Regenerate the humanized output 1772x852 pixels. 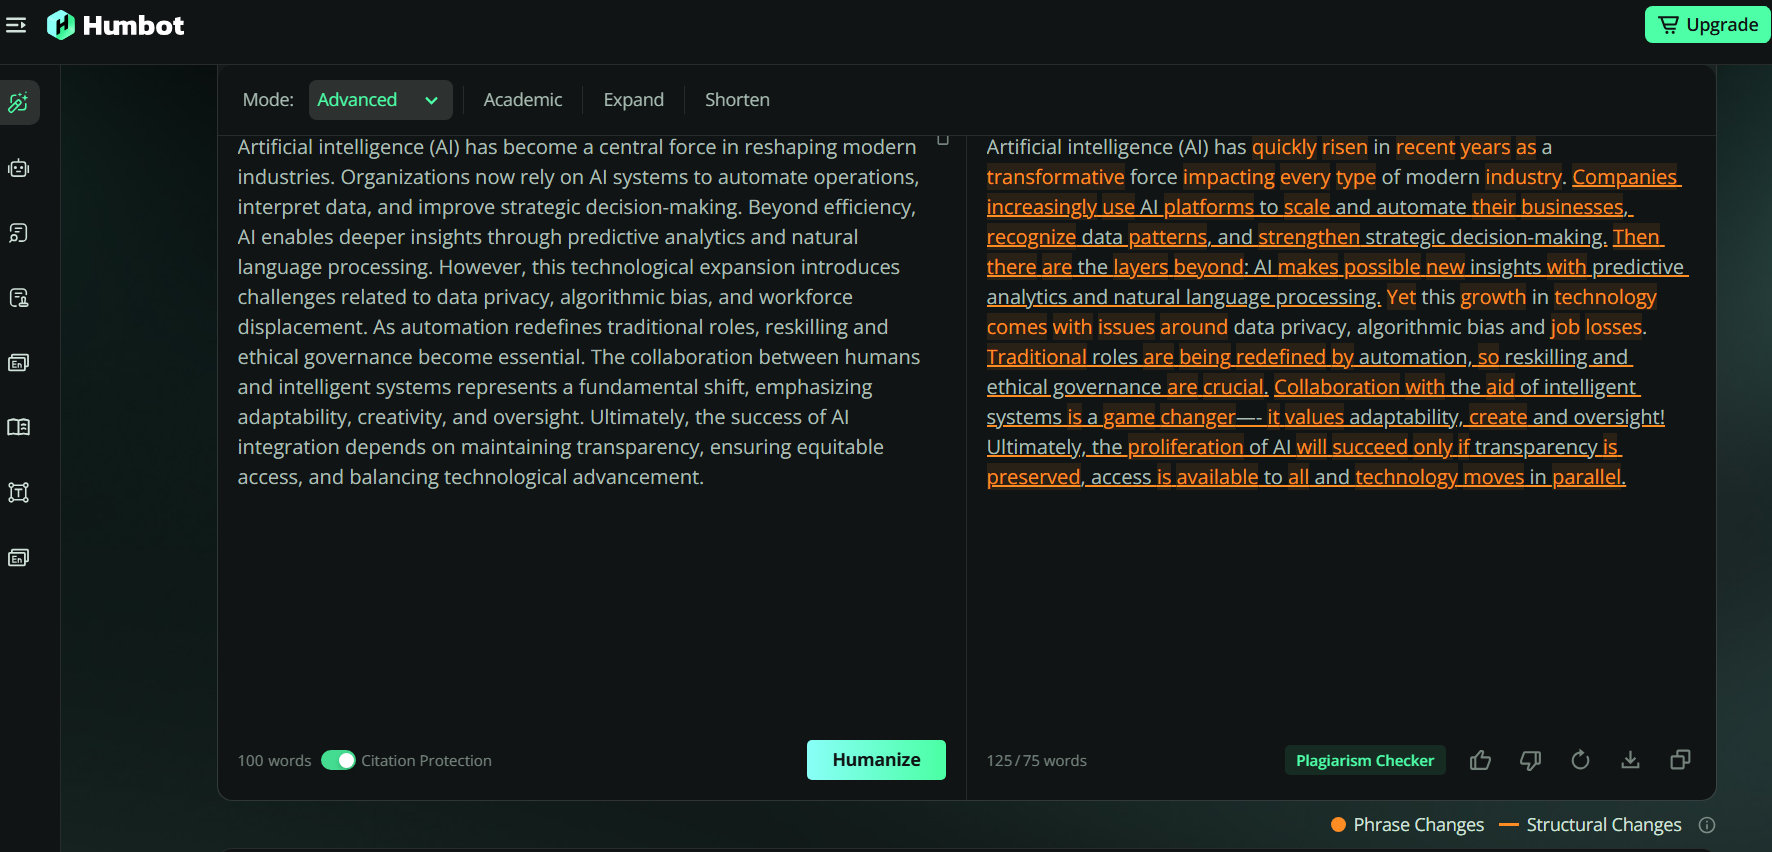1580,760
